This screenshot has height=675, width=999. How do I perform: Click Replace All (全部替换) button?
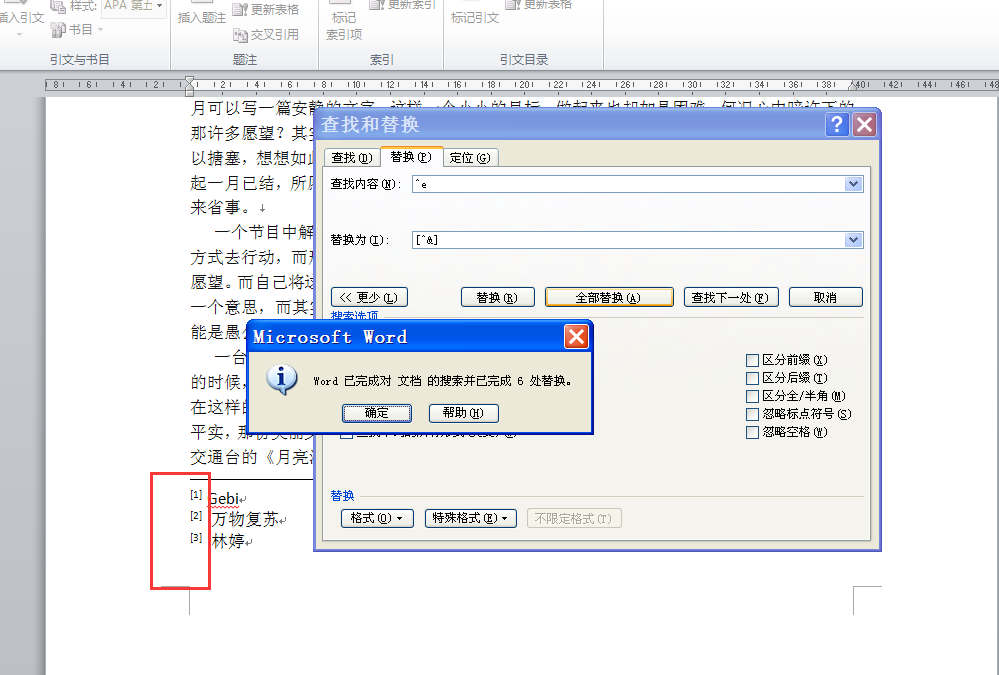click(608, 298)
